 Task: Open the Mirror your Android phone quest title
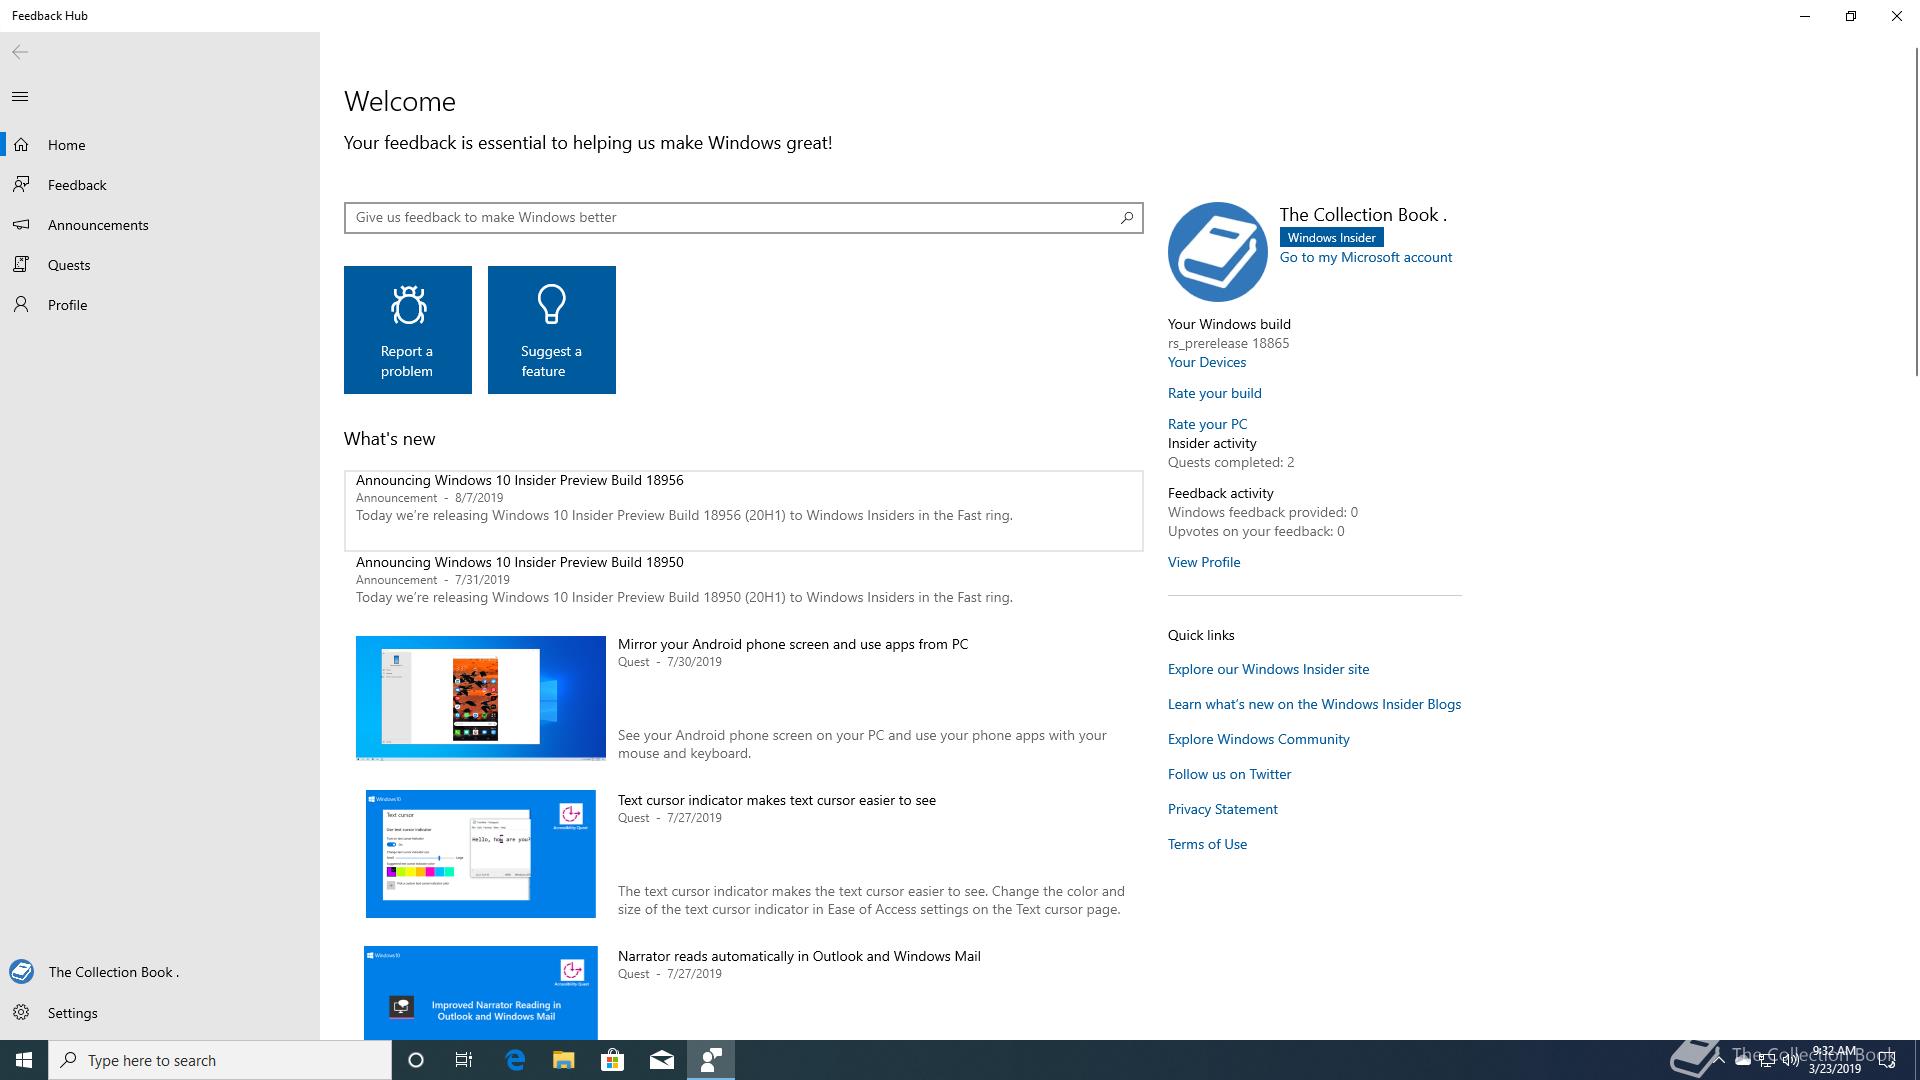tap(793, 645)
